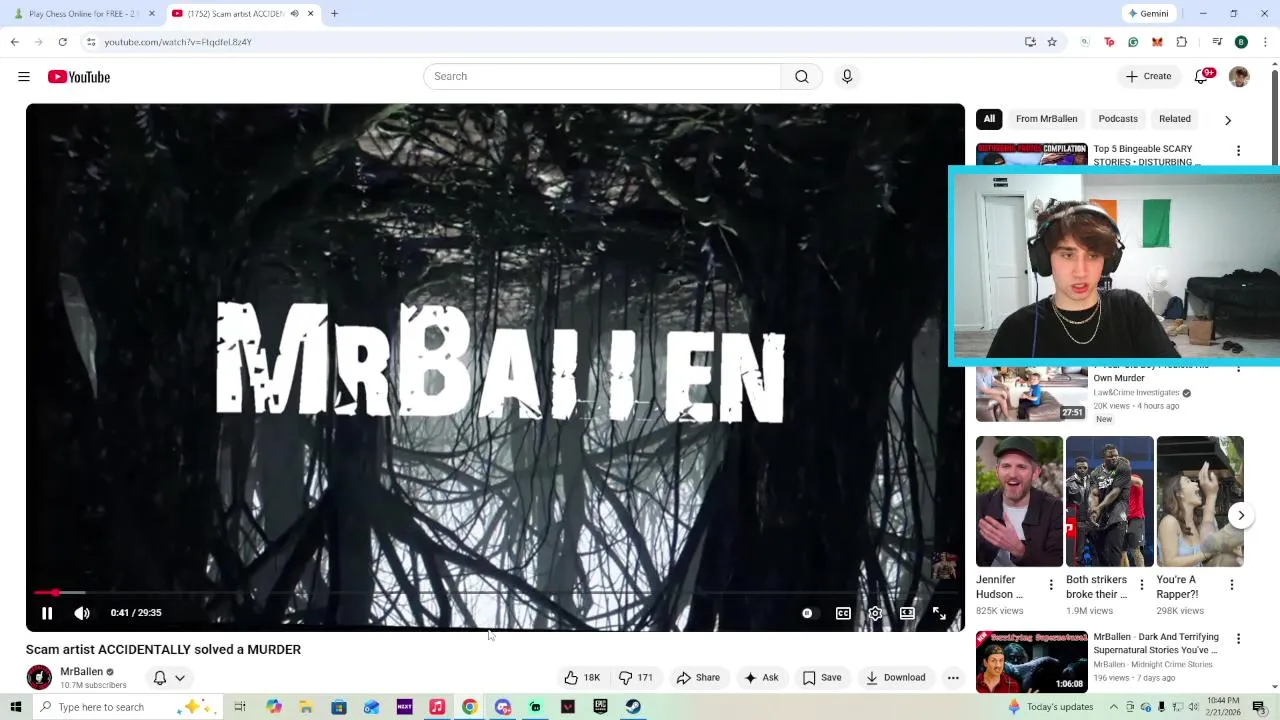Open YouTube notifications bell
Image resolution: width=1280 pixels, height=720 pixels.
(1202, 77)
